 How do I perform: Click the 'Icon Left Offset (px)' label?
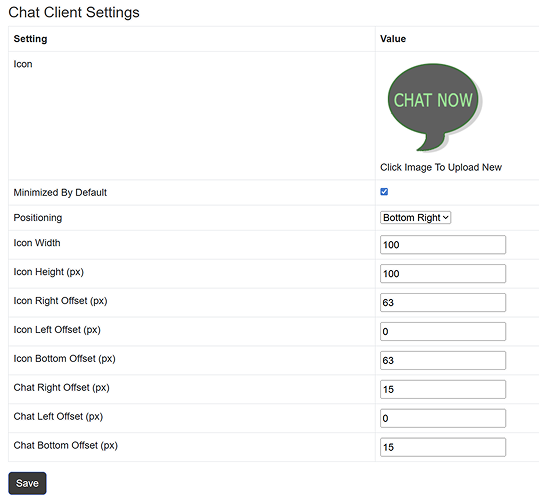pyautogui.click(x=57, y=330)
